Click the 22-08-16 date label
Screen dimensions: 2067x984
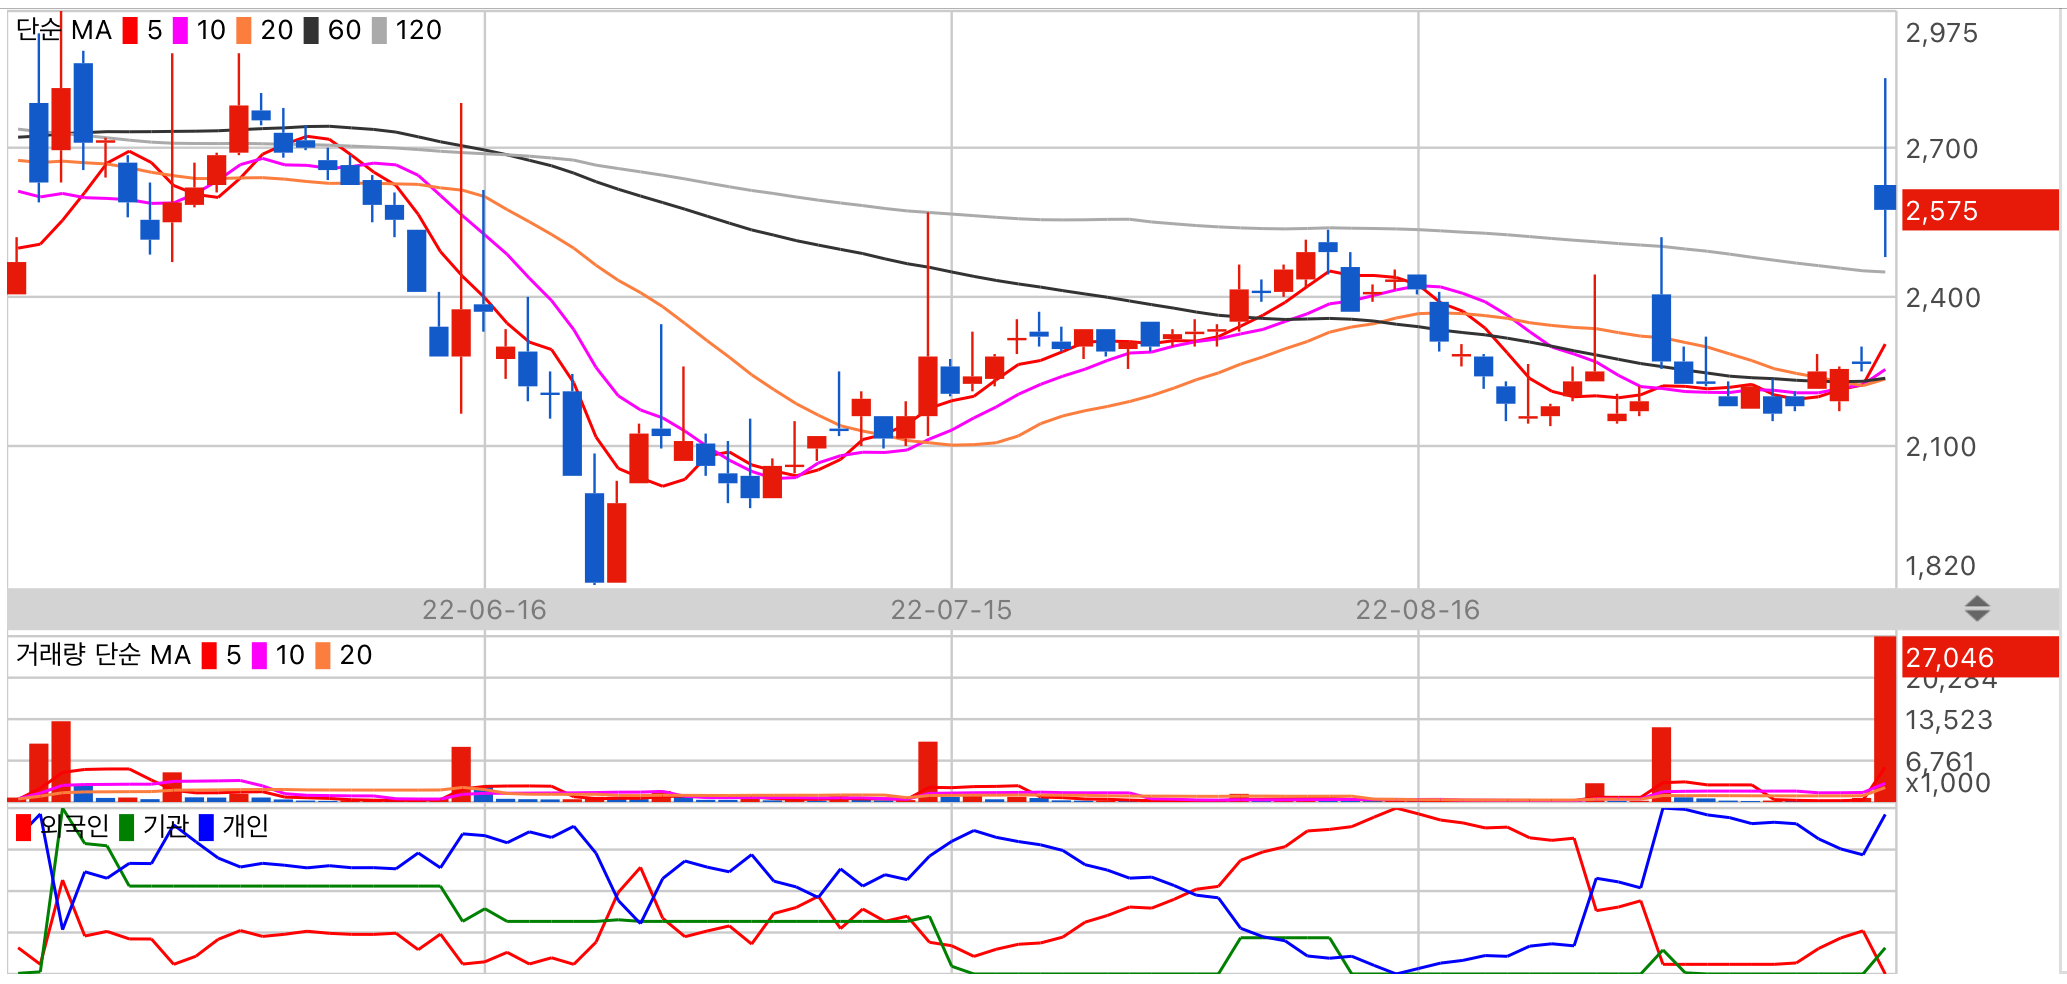click(1417, 610)
